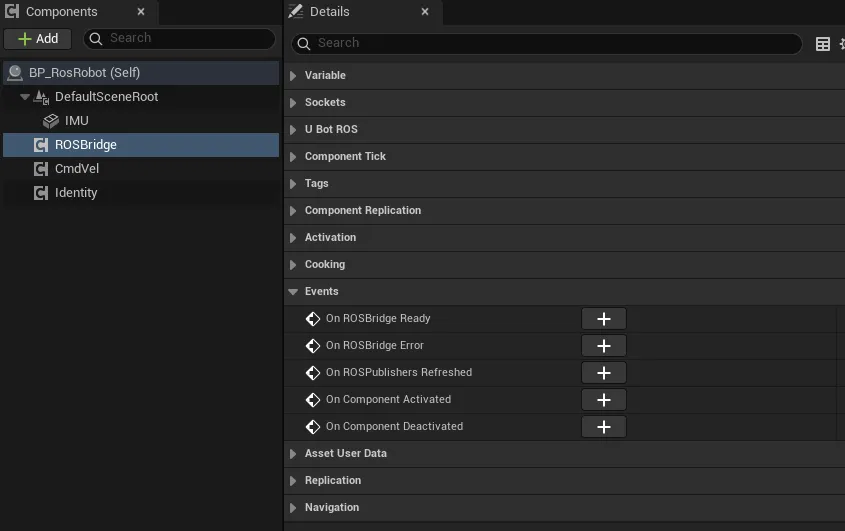The image size is (845, 531).
Task: Select BP_RosRobot (Self) in component tree
Action: (141, 73)
